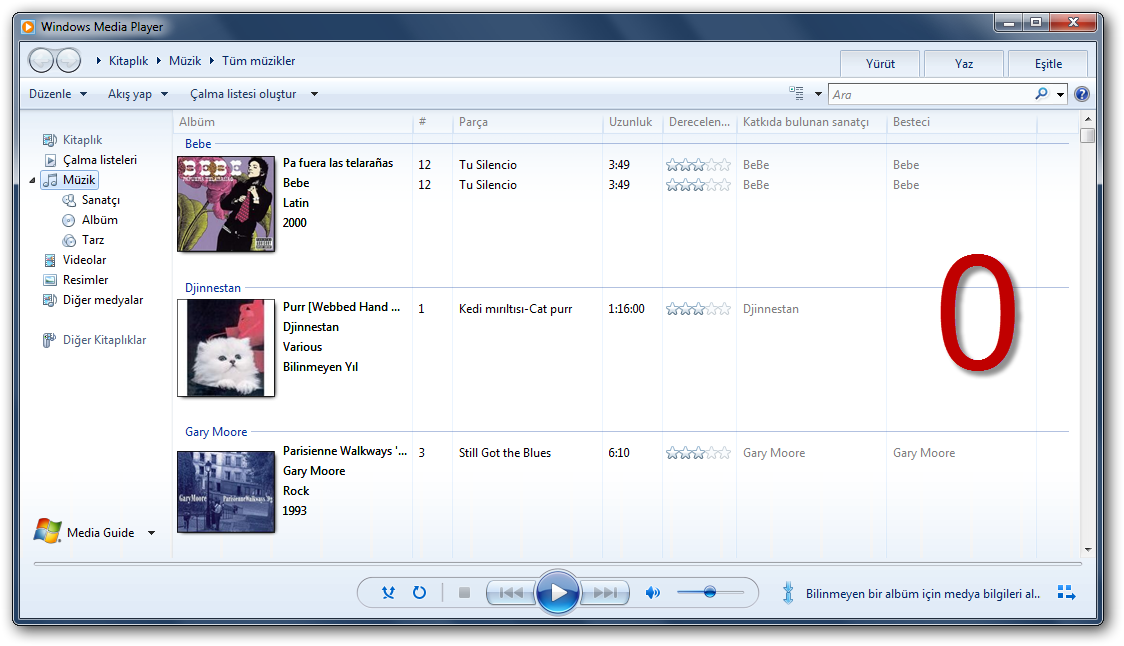Toggle repeat playback
Image resolution: width=1124 pixels, height=646 pixels.
[x=419, y=593]
